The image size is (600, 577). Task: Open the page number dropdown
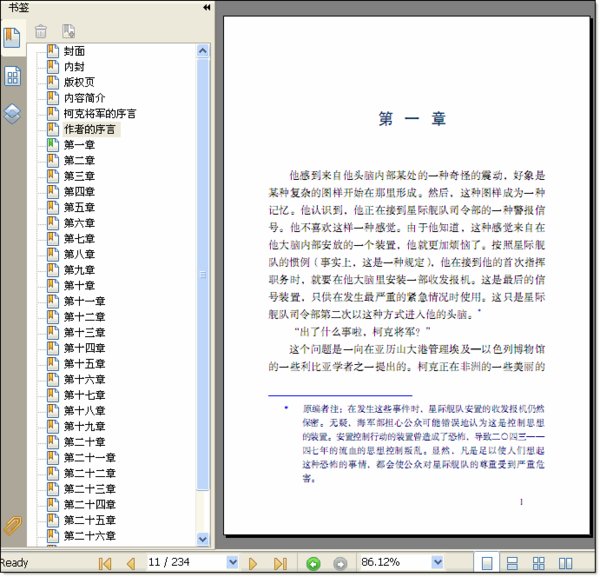coord(232,563)
